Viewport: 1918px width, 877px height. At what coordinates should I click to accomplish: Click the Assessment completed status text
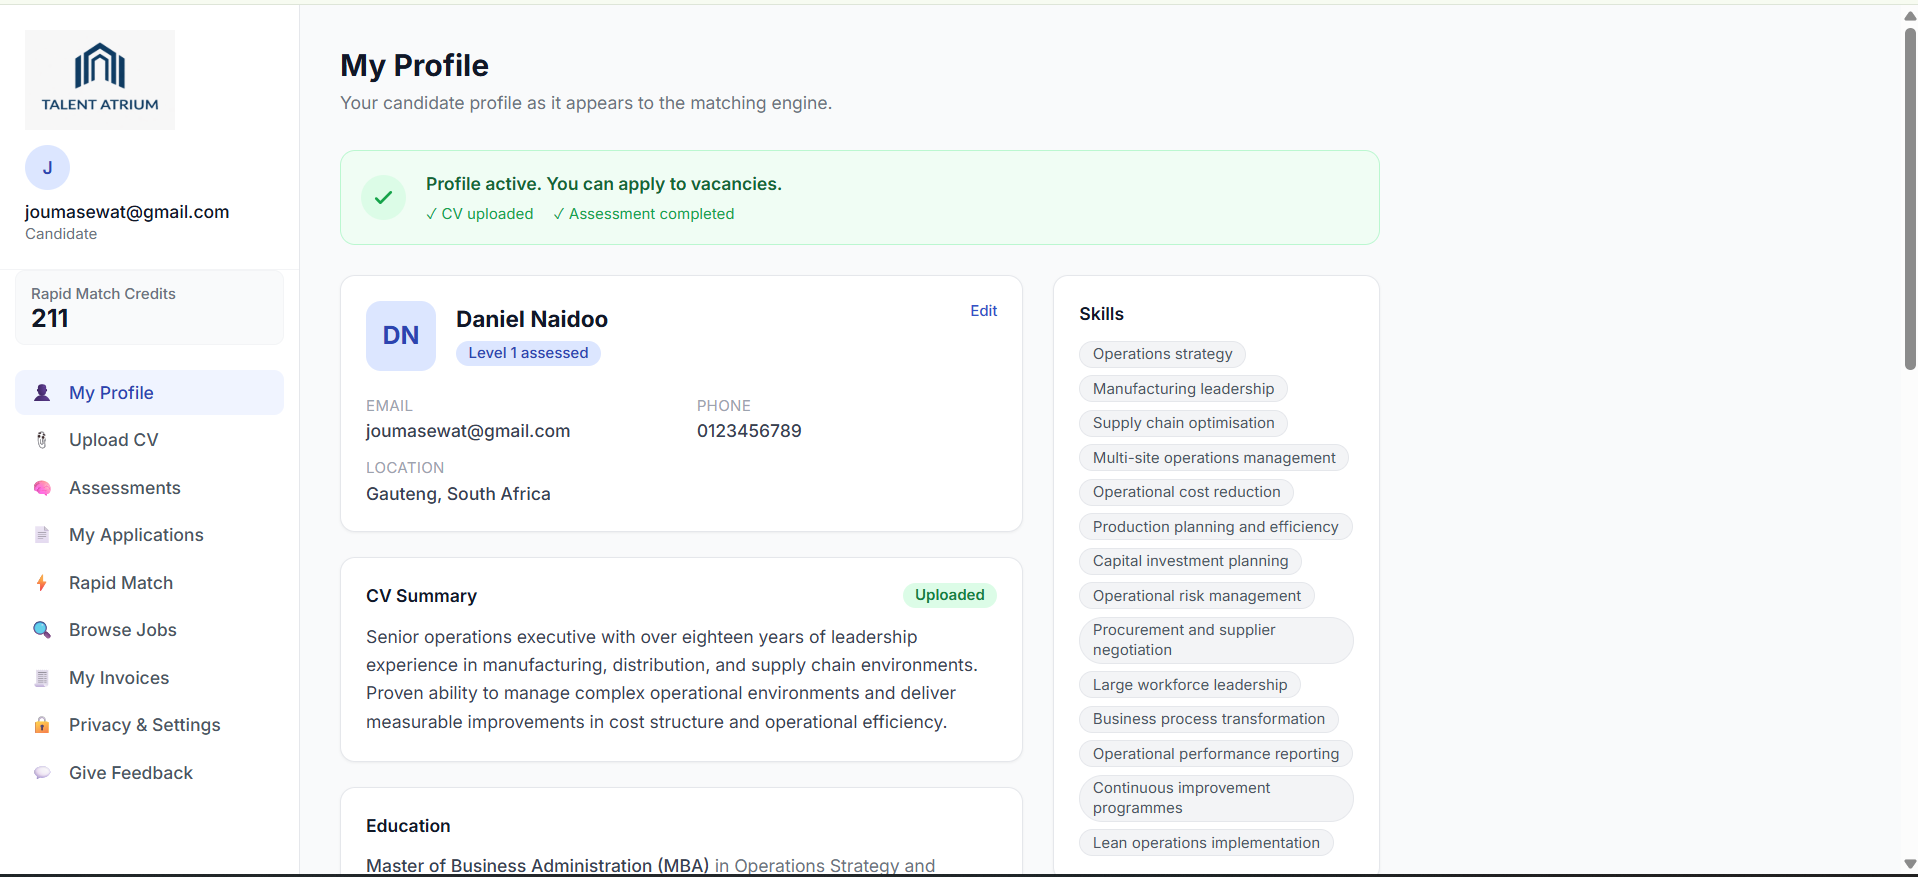[x=644, y=214]
